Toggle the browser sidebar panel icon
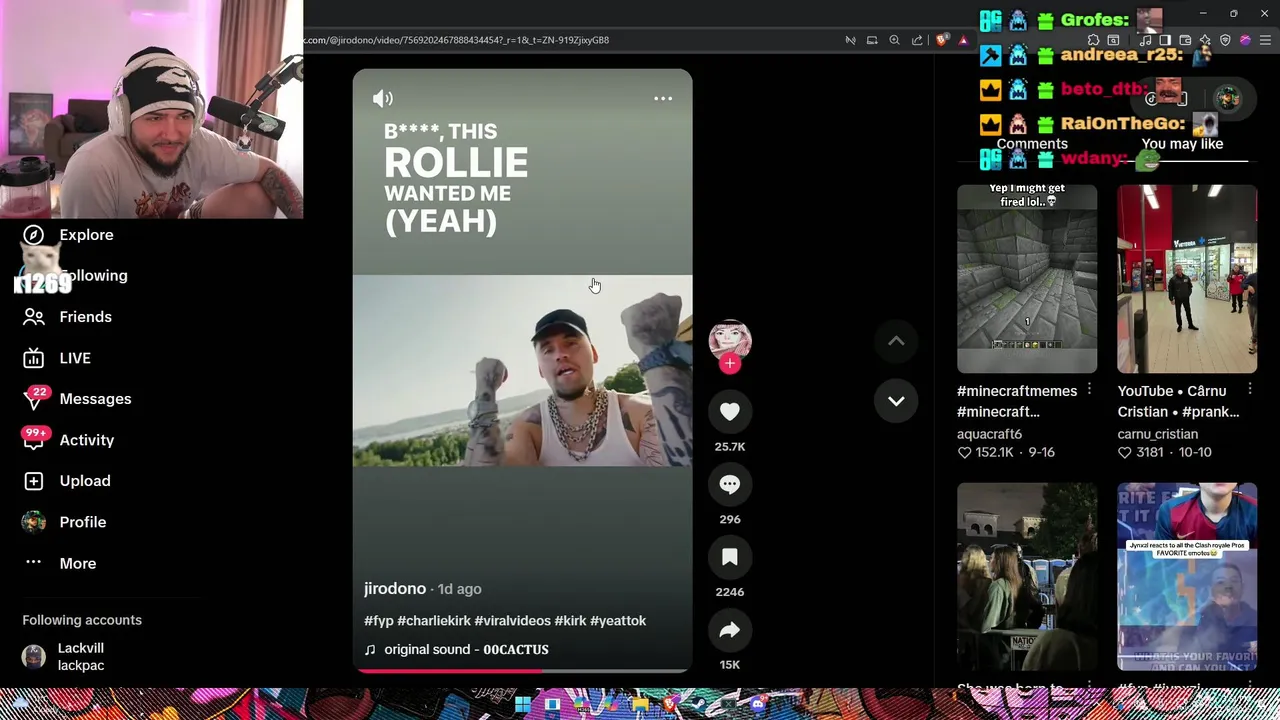The image size is (1280, 720). click(1165, 40)
